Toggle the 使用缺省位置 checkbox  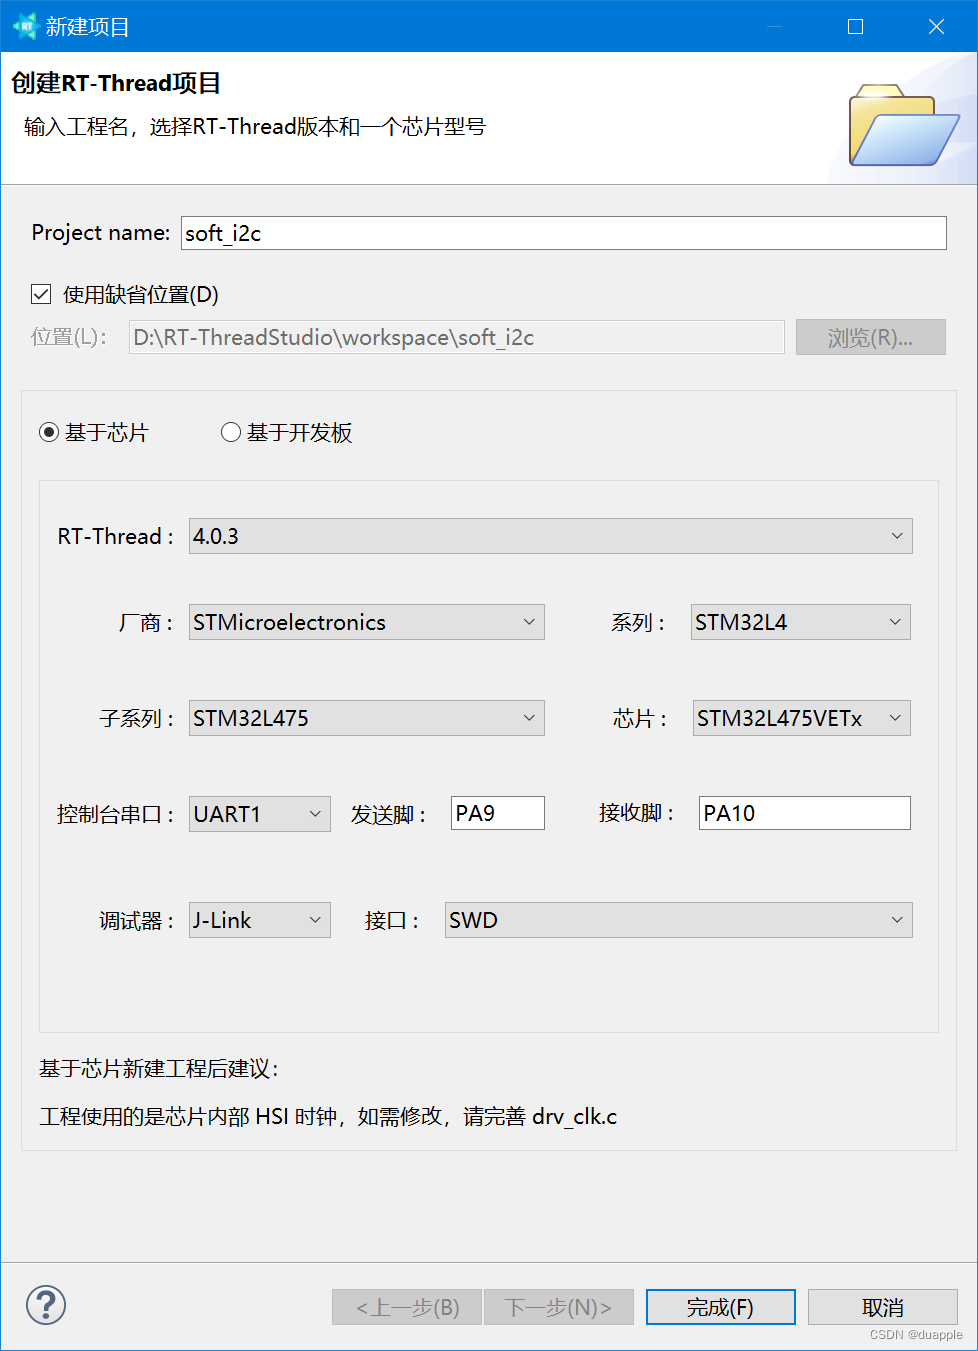click(x=41, y=294)
